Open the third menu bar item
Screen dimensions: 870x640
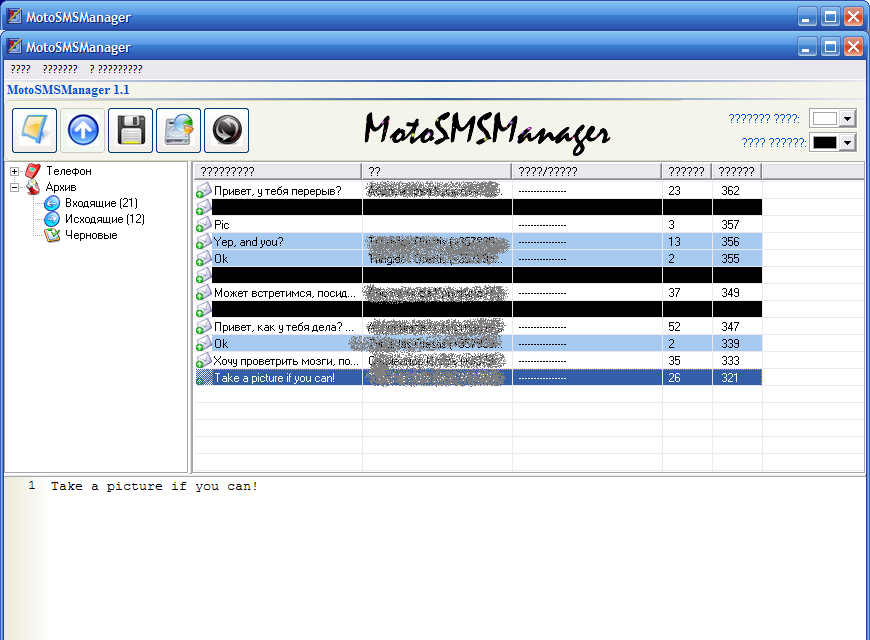[116, 69]
